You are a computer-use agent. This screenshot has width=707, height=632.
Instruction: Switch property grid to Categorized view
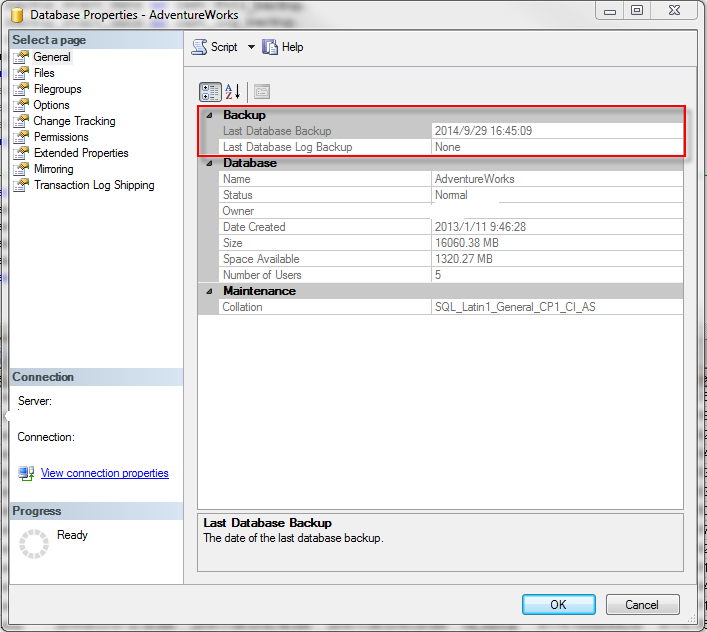pos(210,92)
